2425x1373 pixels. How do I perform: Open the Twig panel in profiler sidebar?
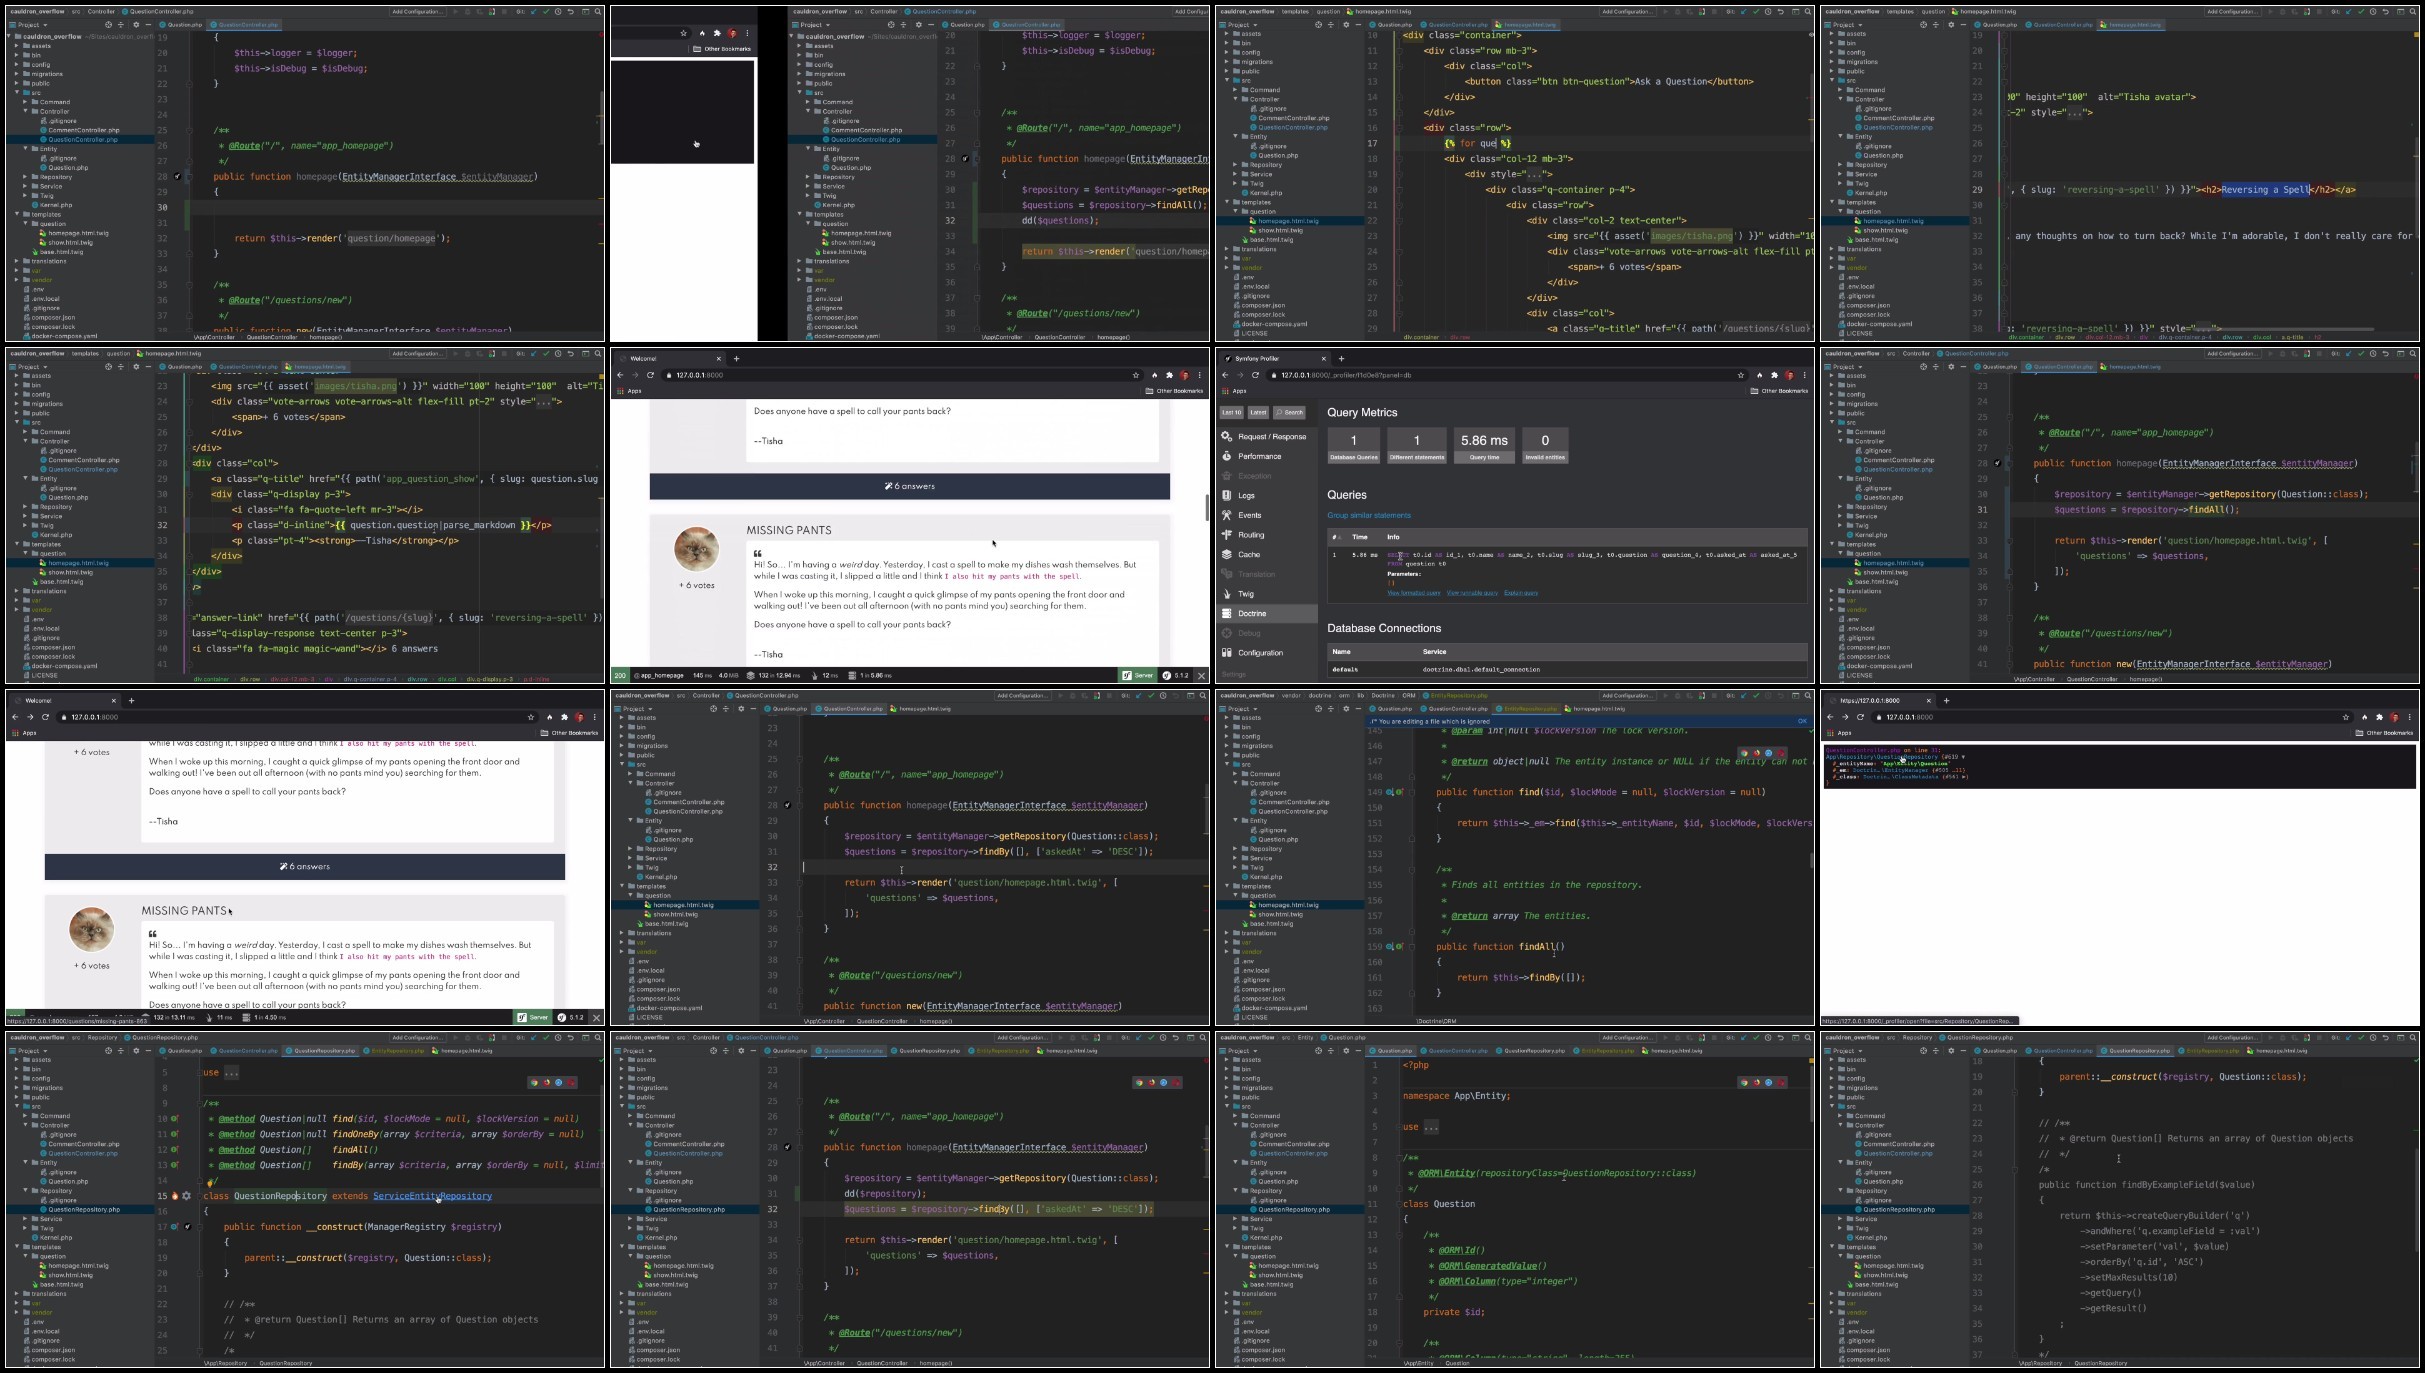tap(1246, 594)
